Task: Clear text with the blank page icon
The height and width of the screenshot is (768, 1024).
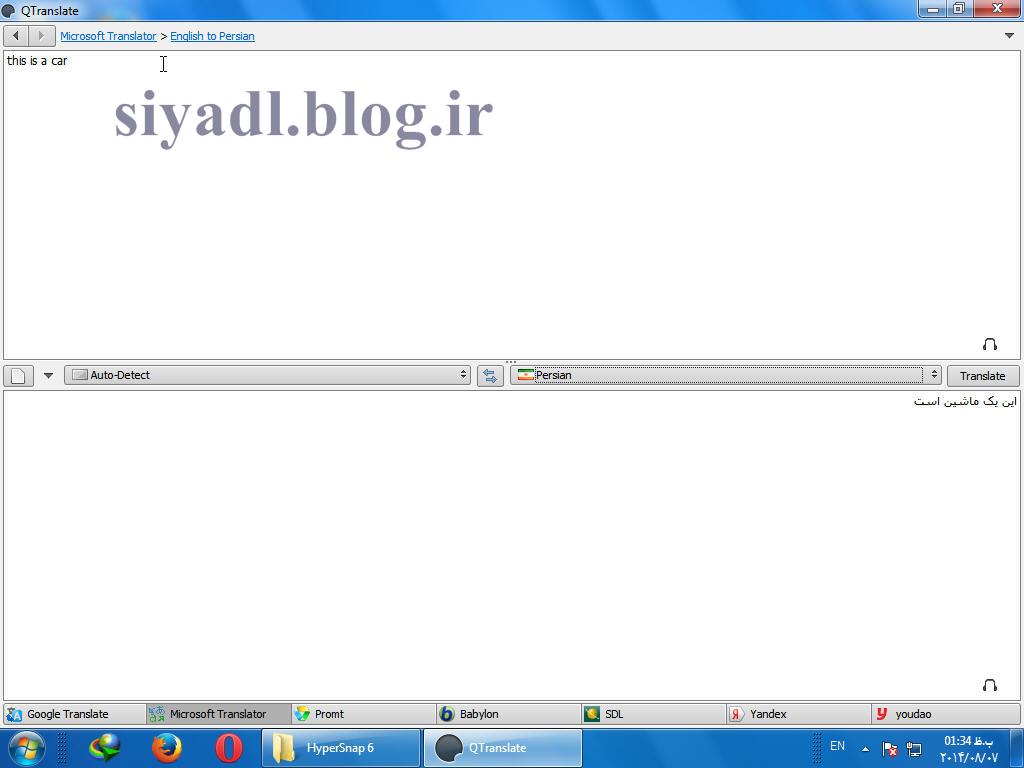Action: [x=18, y=376]
